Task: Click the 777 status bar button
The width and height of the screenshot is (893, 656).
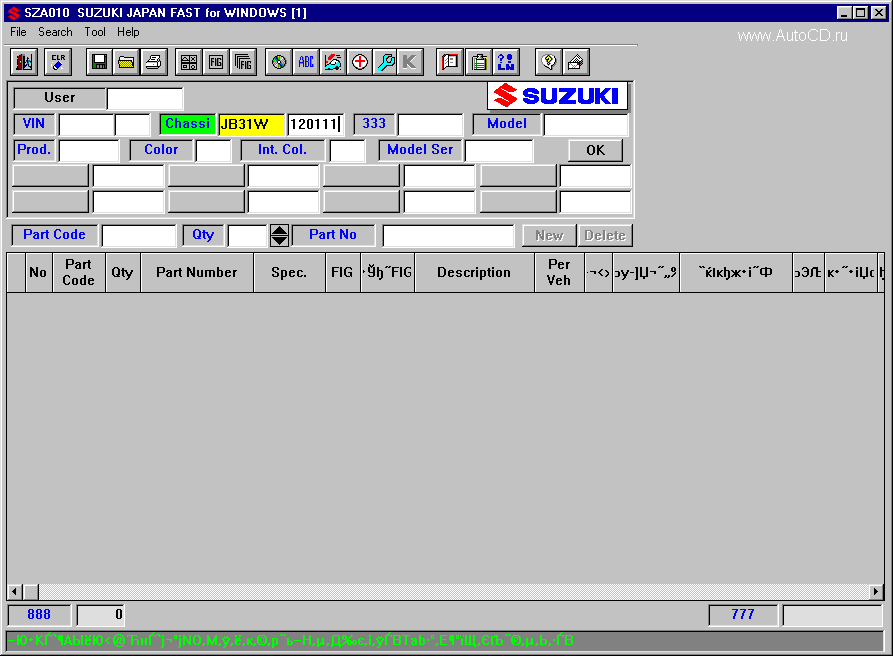Action: pos(743,614)
